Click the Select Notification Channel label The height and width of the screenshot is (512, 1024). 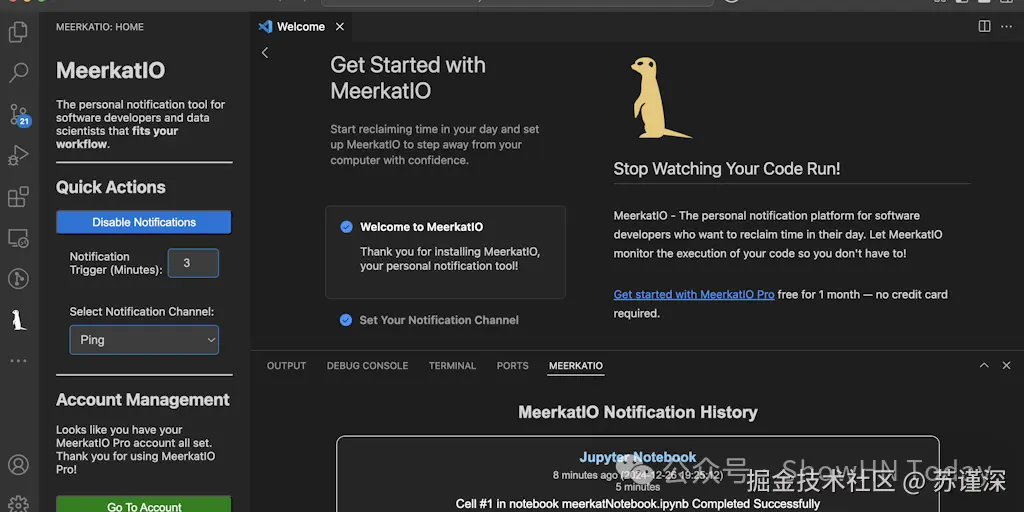[142, 312]
